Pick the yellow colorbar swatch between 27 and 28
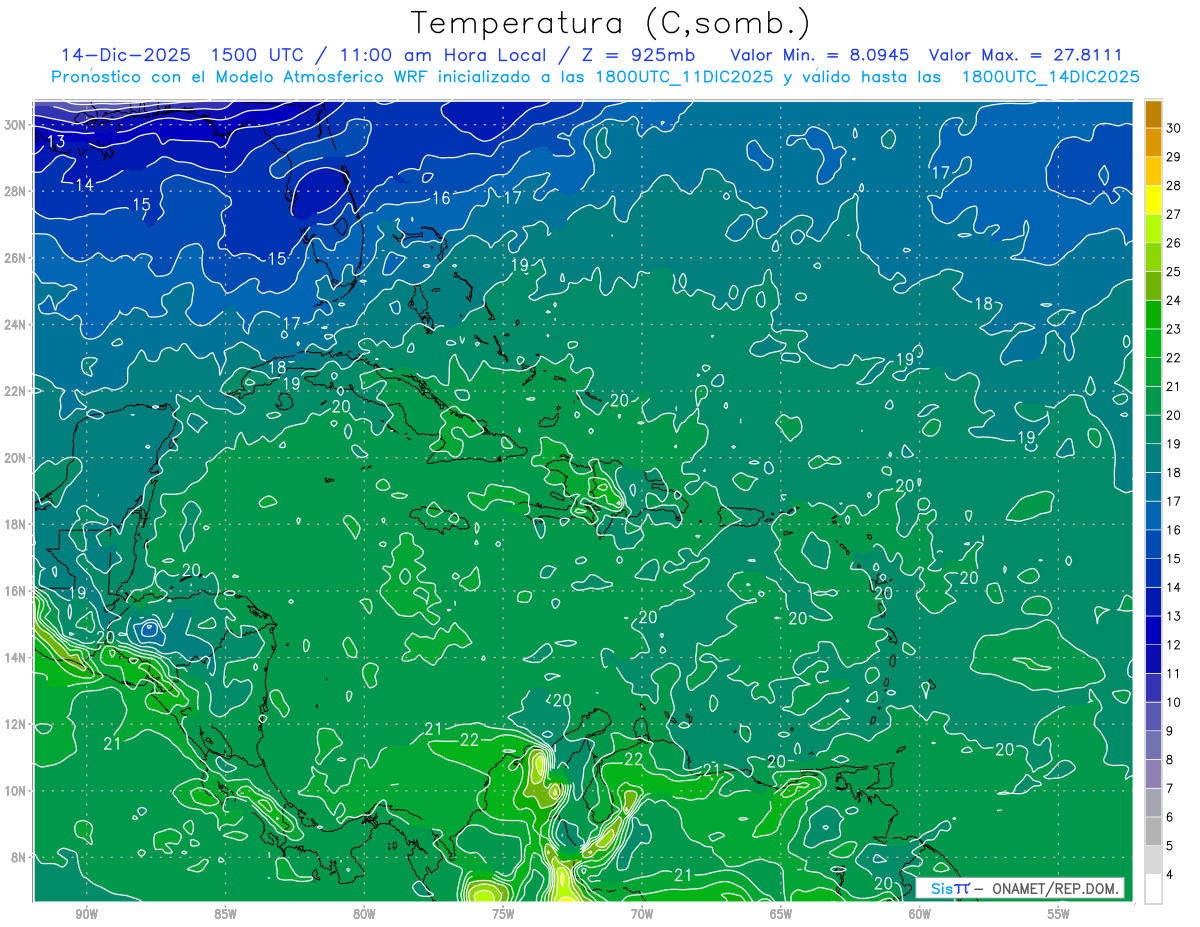Viewport: 1200px width, 927px height. [x=1153, y=200]
